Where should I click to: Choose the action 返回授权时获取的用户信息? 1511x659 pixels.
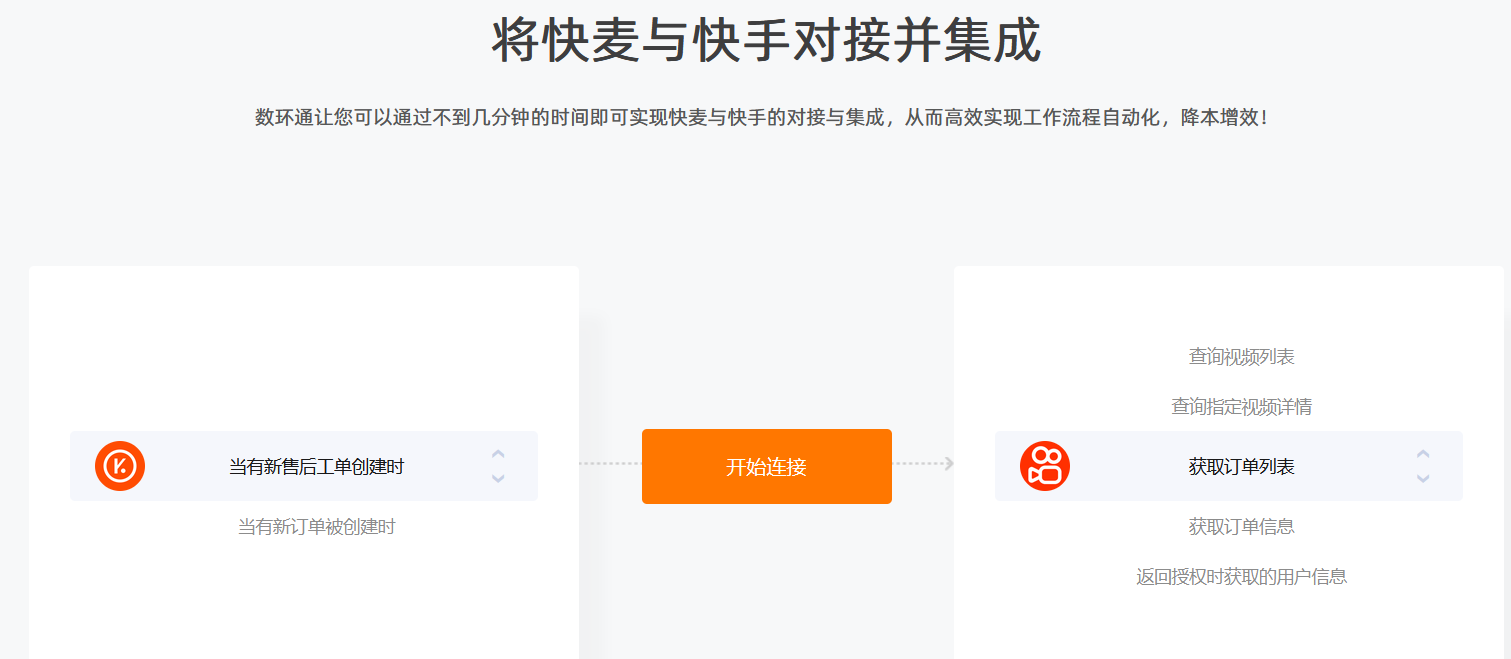(1241, 577)
